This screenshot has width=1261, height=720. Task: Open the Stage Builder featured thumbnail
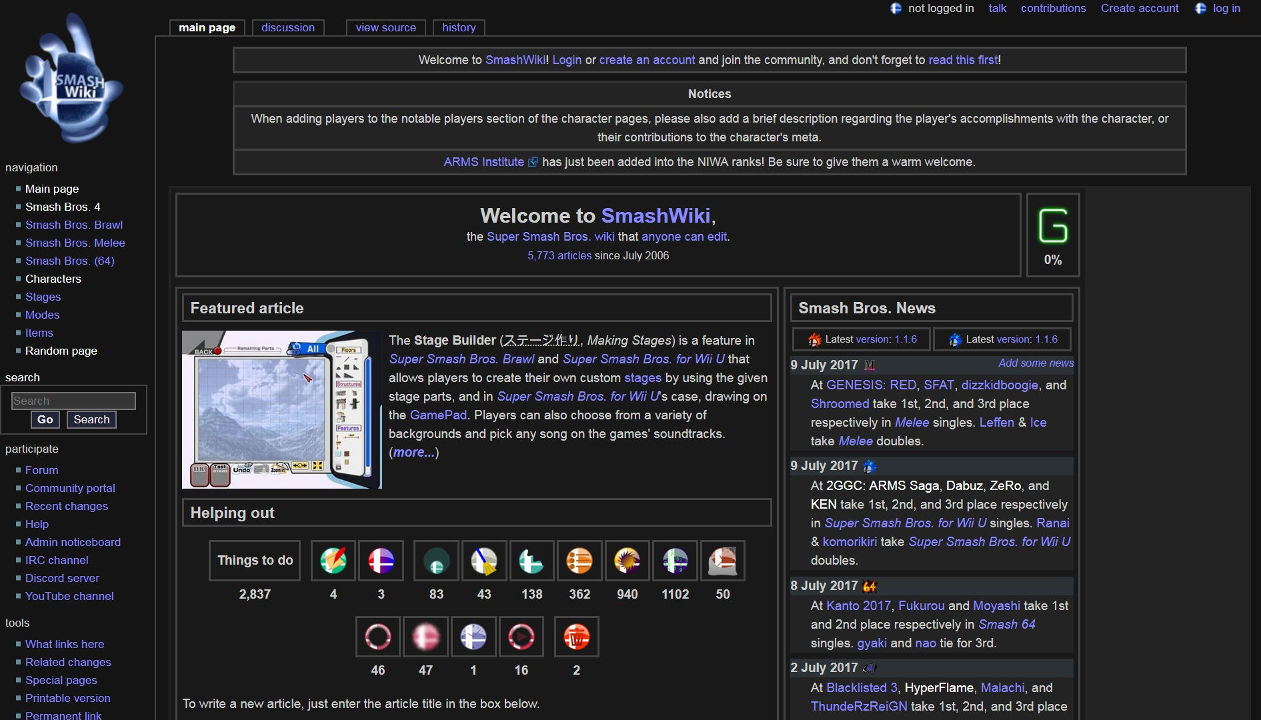[282, 410]
